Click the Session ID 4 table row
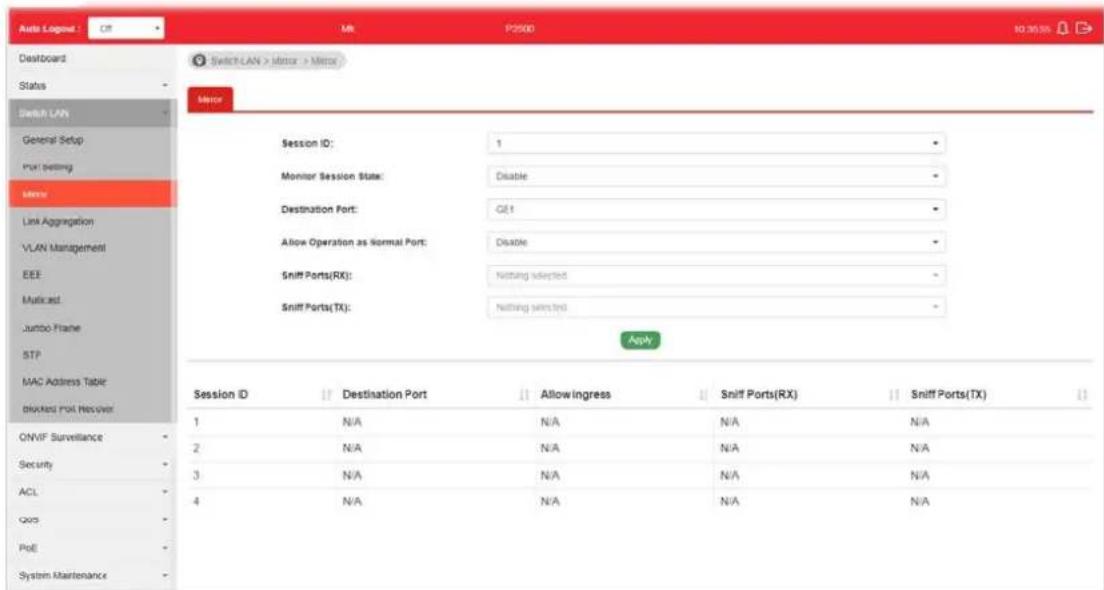 (x=640, y=502)
